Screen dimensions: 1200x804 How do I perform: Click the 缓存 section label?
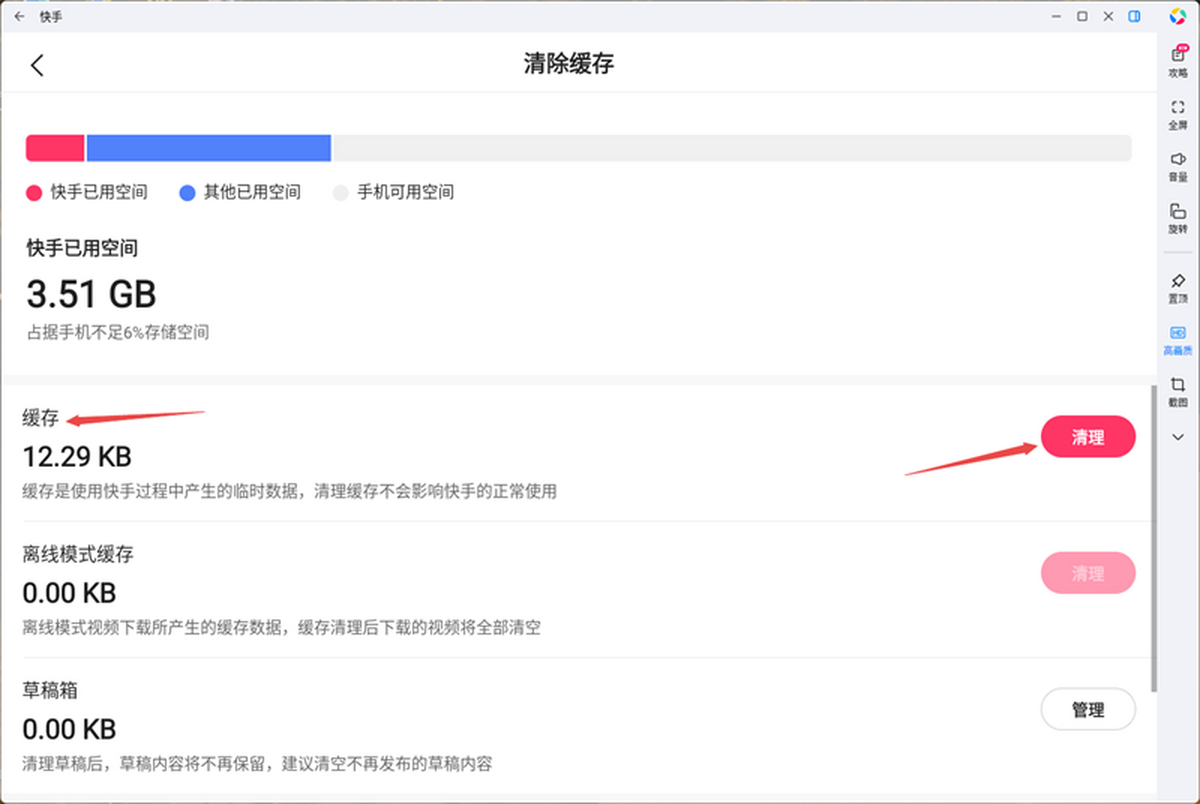[41, 419]
